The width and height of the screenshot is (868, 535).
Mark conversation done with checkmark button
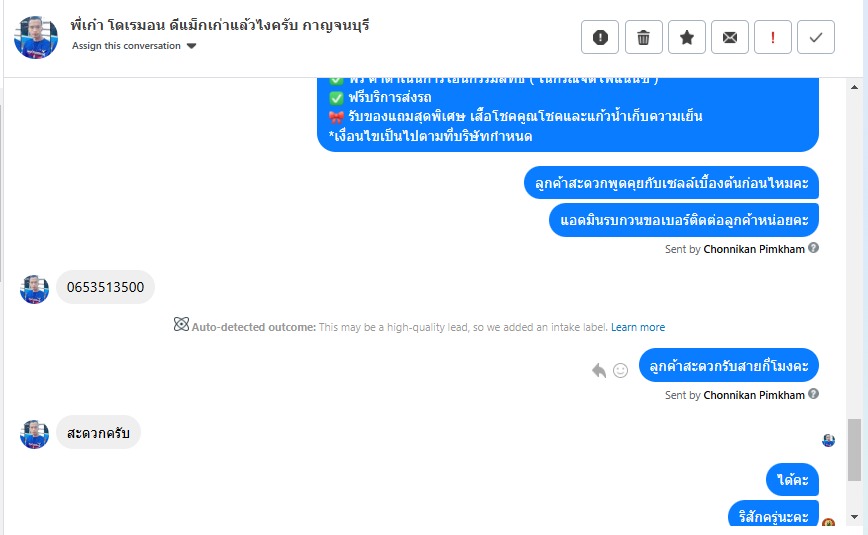815,37
